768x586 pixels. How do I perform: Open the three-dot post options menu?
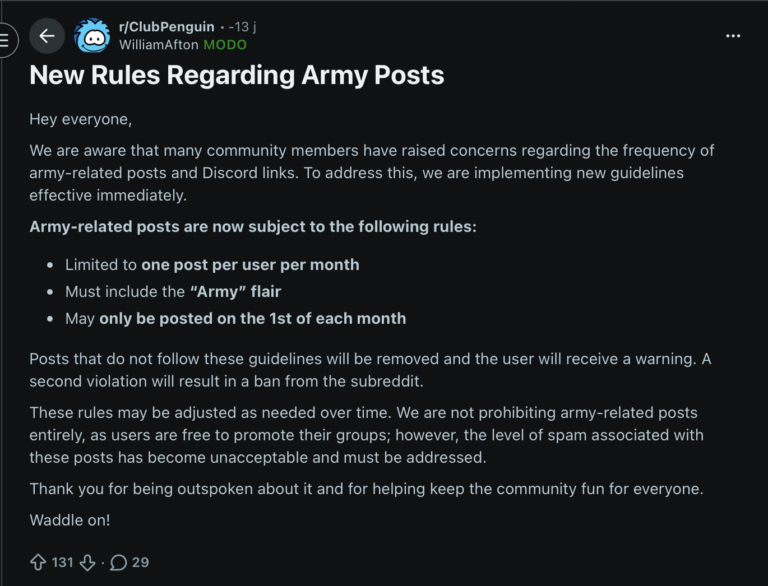(x=733, y=36)
